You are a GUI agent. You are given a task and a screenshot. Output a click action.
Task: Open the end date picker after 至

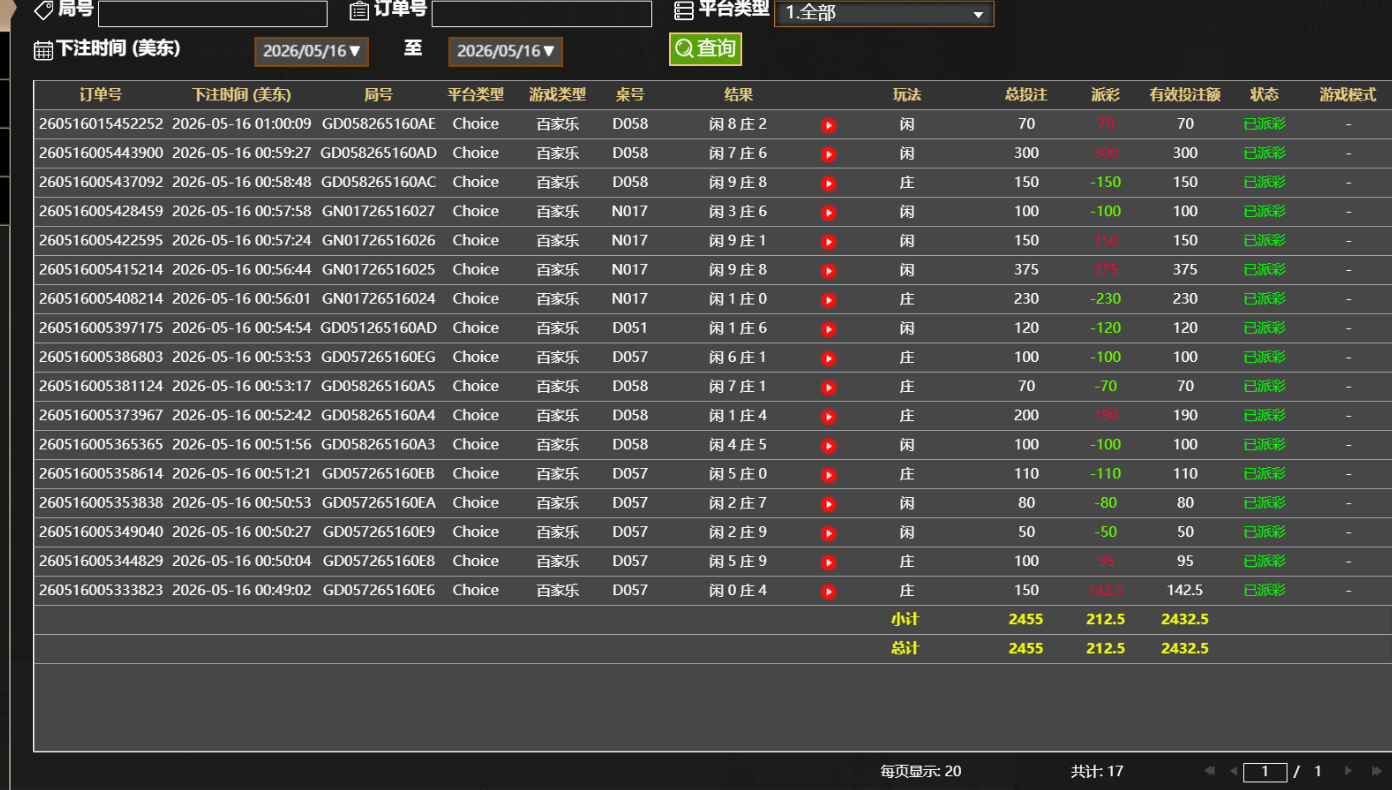point(505,51)
